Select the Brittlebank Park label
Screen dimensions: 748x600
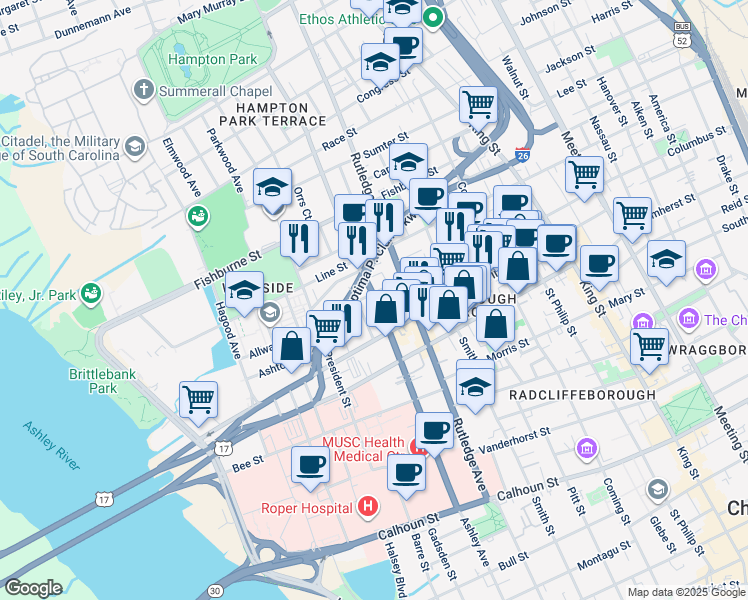pos(103,381)
